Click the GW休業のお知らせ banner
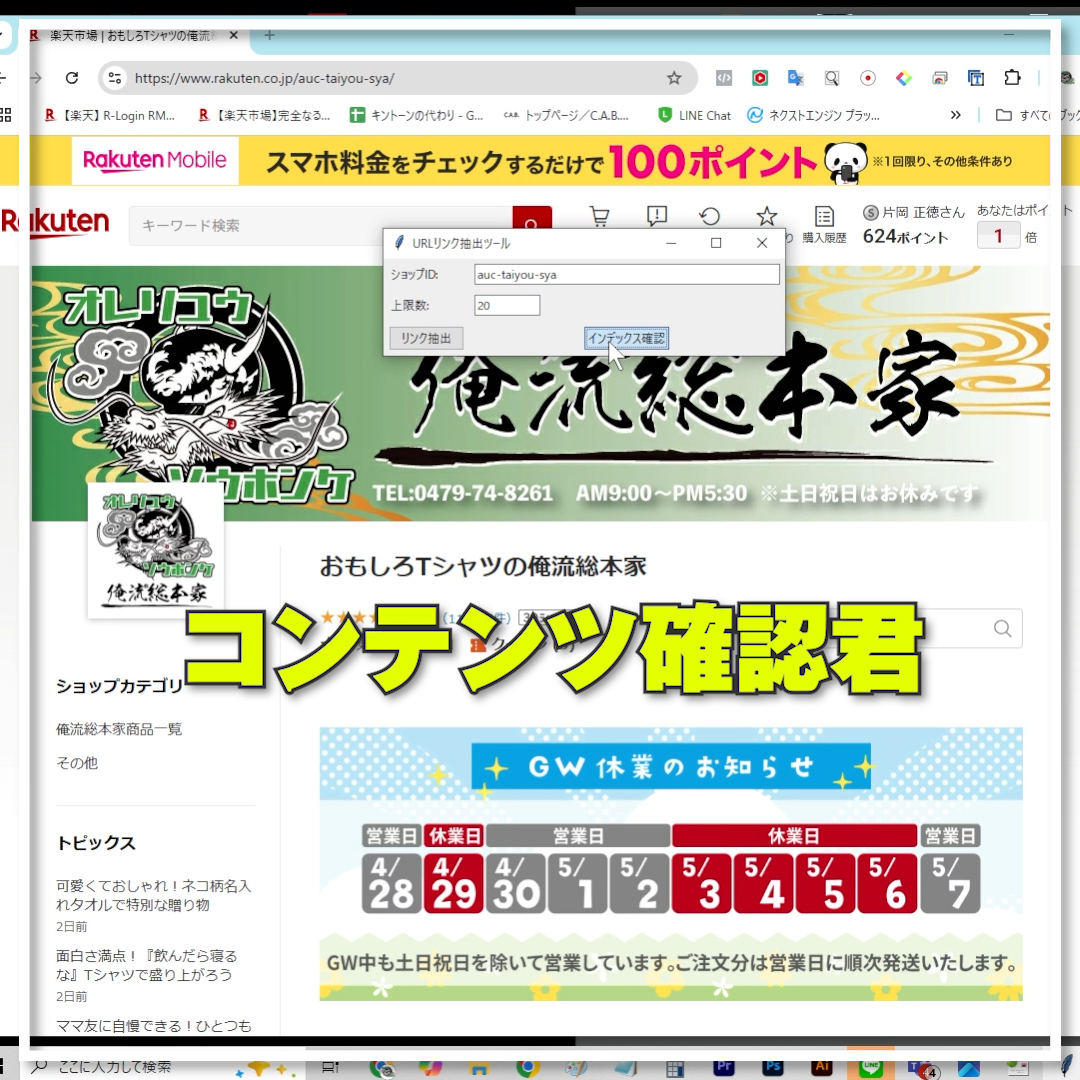 pos(671,864)
